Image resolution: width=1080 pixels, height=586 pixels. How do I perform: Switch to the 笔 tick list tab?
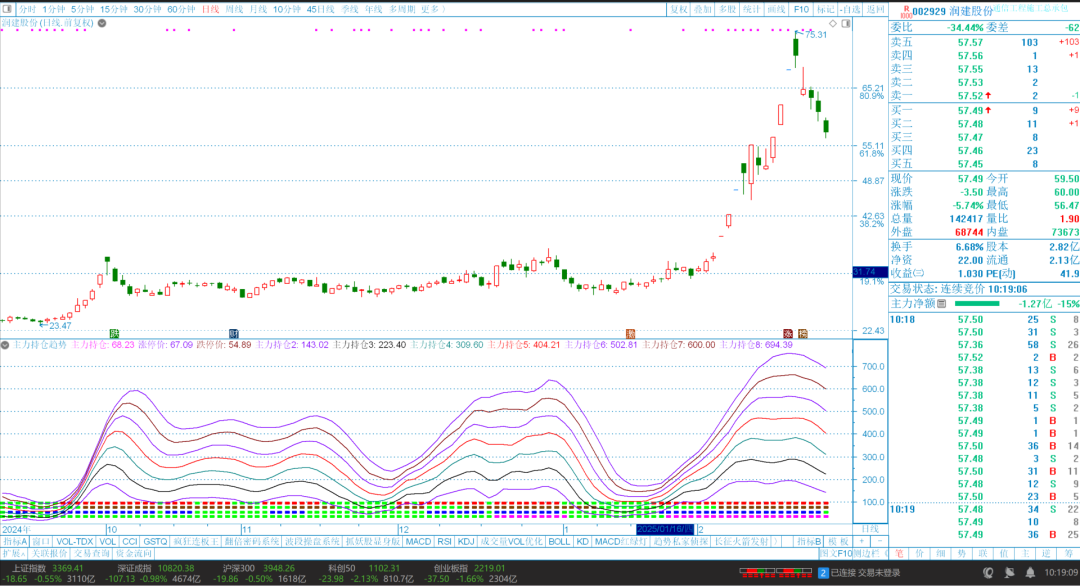(900, 554)
